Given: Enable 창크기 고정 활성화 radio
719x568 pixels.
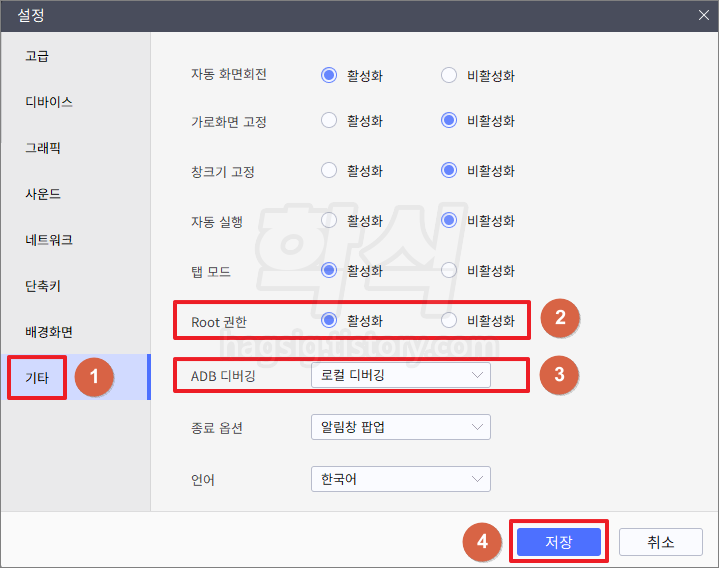Looking at the screenshot, I should pos(329,170).
